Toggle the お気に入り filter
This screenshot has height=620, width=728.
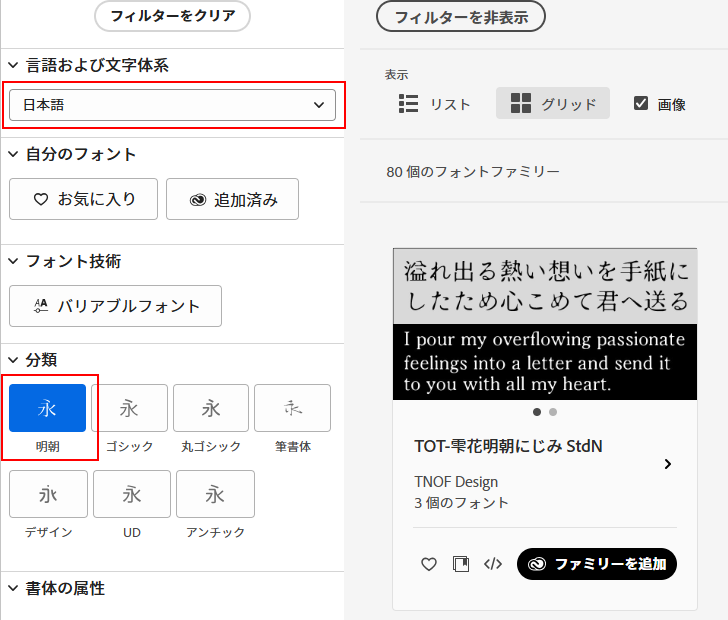pyautogui.click(x=84, y=199)
